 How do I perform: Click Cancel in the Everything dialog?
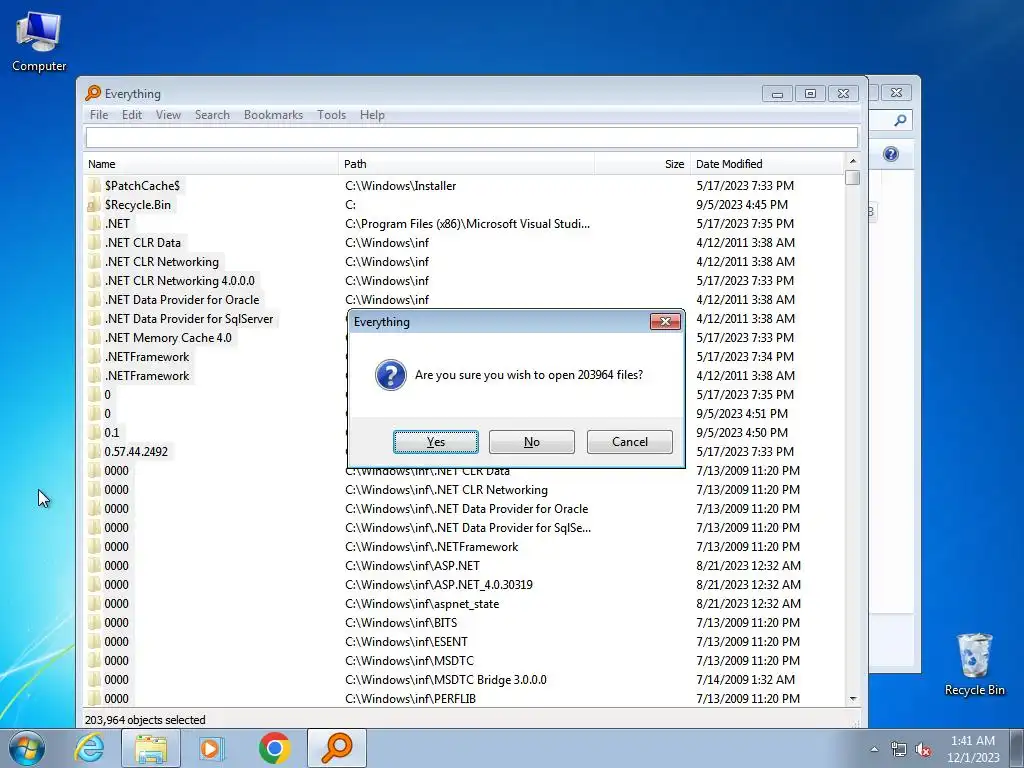coord(630,442)
